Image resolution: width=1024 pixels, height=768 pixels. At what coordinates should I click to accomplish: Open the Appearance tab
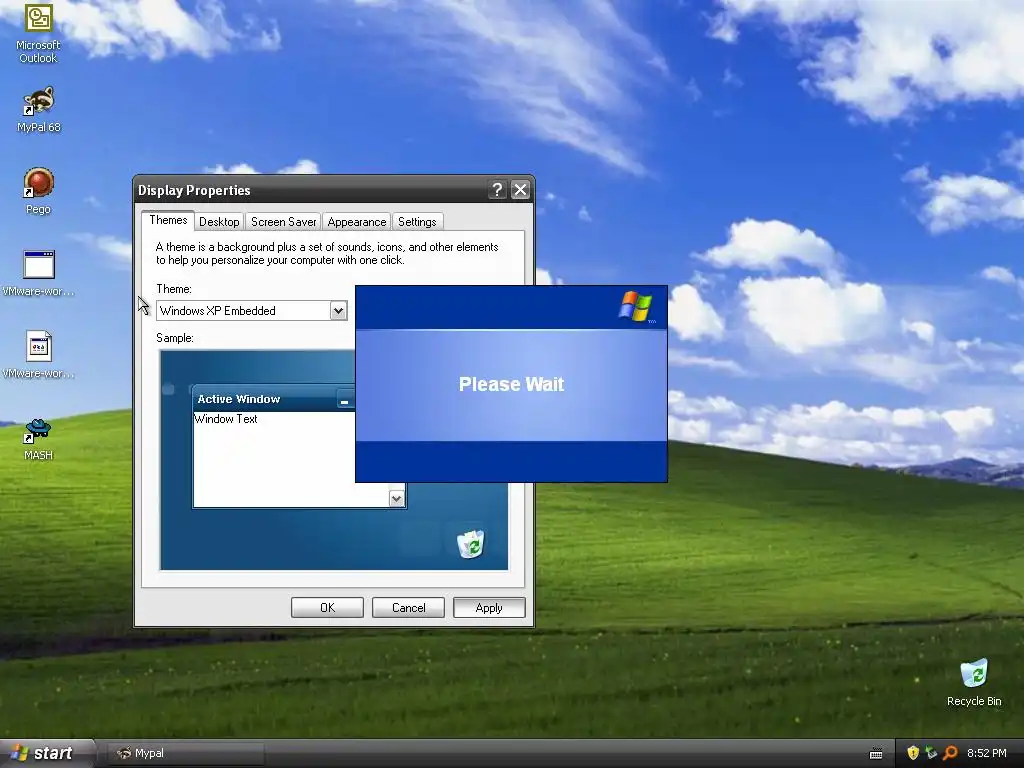tap(357, 222)
